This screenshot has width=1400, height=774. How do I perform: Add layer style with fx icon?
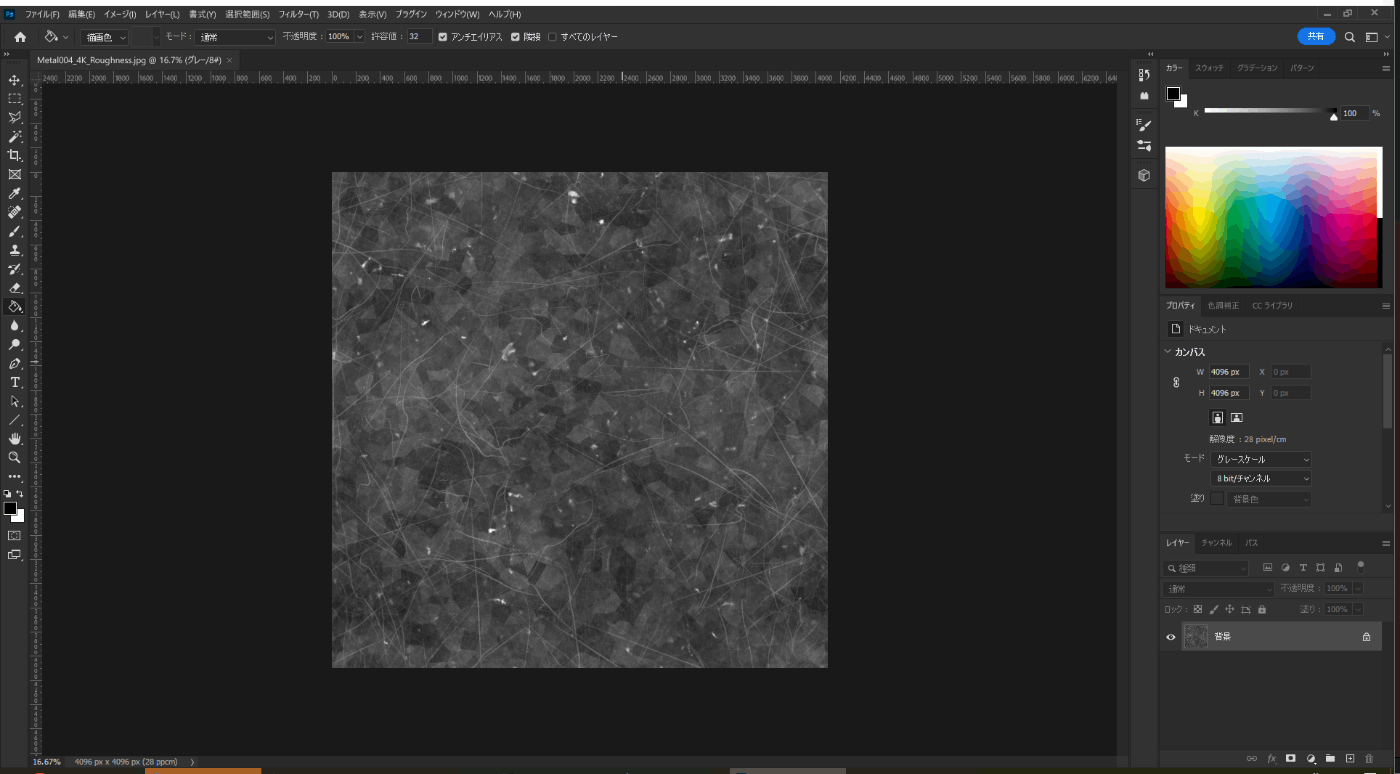[1272, 759]
